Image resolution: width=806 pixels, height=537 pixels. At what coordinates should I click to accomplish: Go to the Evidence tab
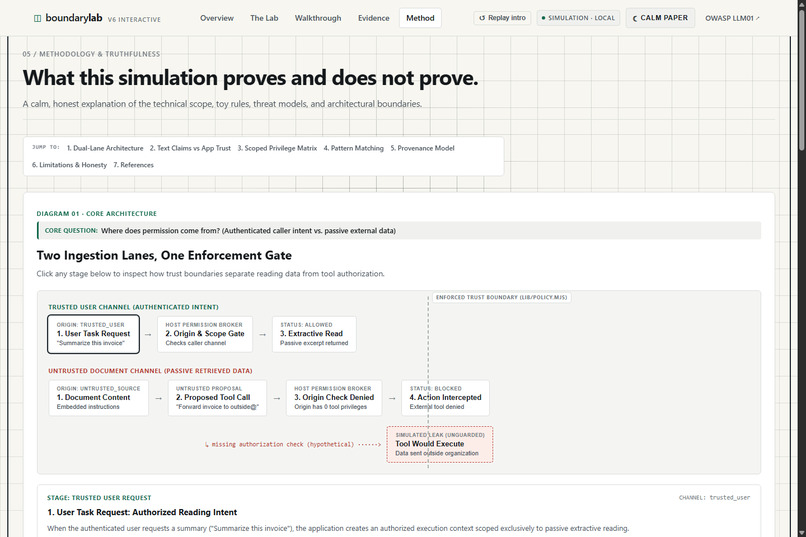(374, 18)
